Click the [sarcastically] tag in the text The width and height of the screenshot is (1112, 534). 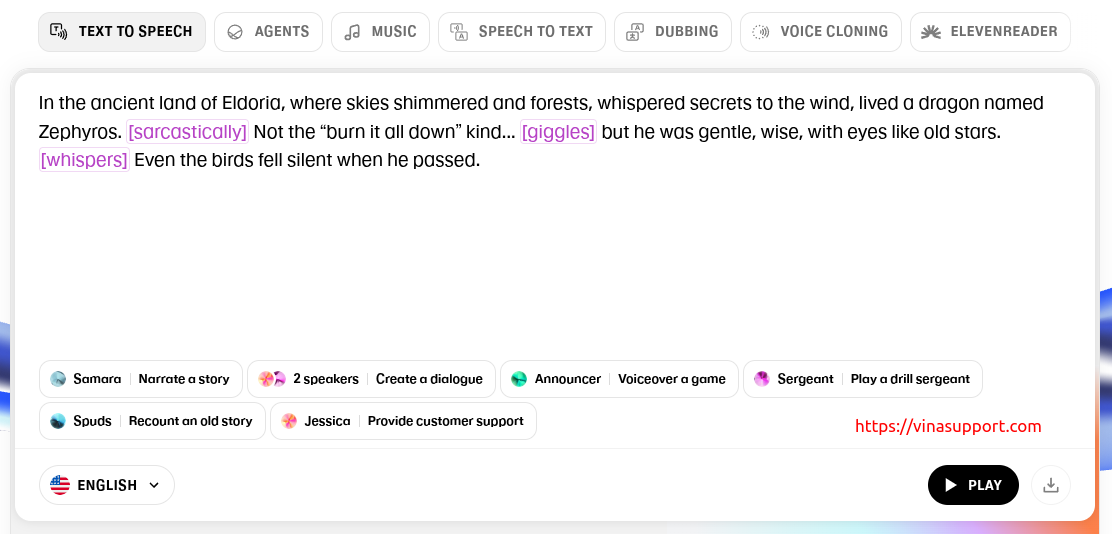tap(188, 132)
